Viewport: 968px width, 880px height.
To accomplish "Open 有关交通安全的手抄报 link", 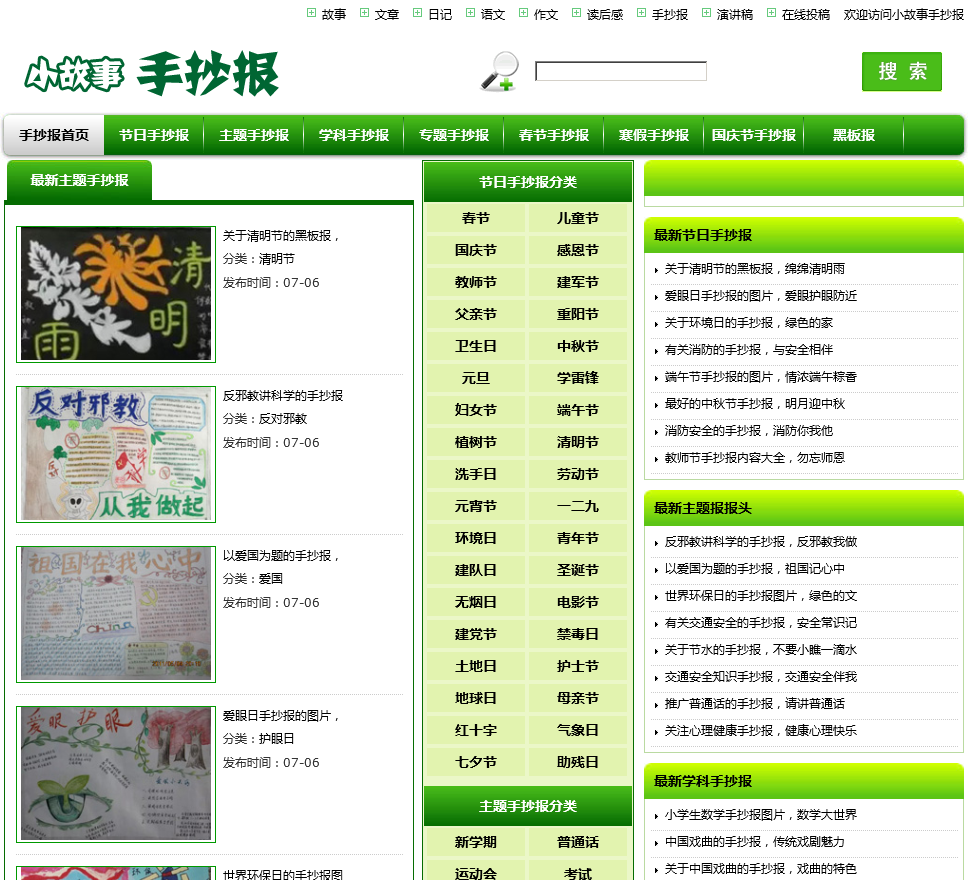I will point(761,623).
